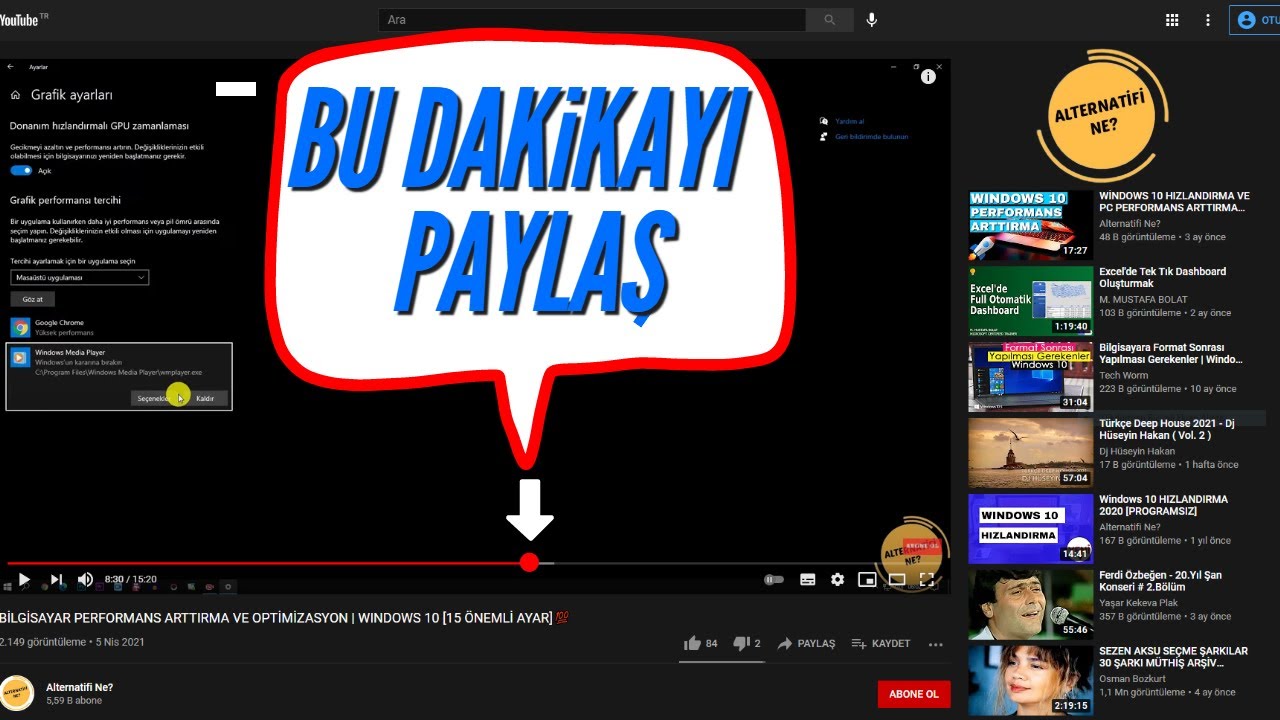
Task: Skip to next video
Action: pyautogui.click(x=56, y=579)
